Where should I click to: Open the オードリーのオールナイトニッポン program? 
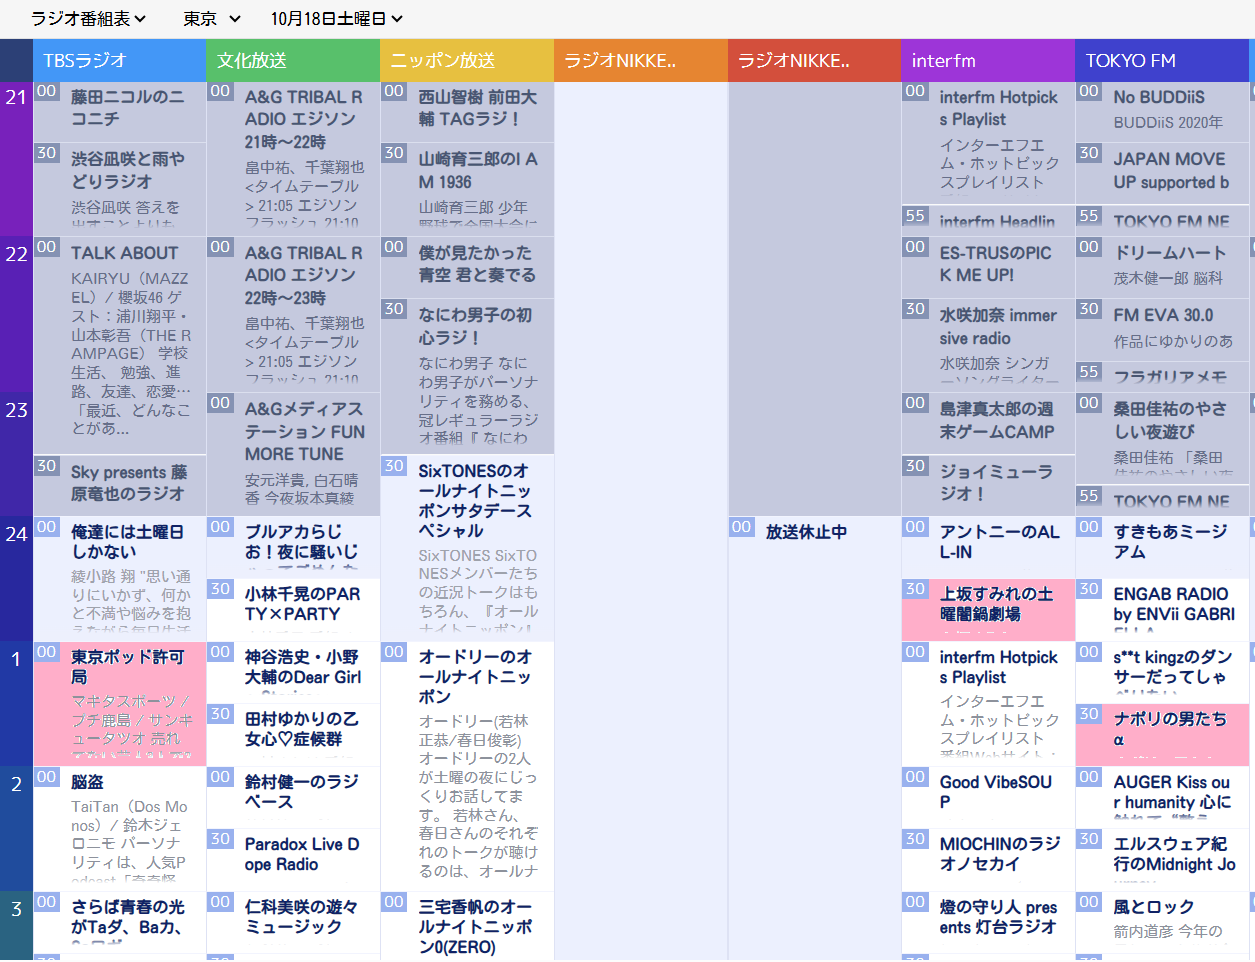[475, 676]
